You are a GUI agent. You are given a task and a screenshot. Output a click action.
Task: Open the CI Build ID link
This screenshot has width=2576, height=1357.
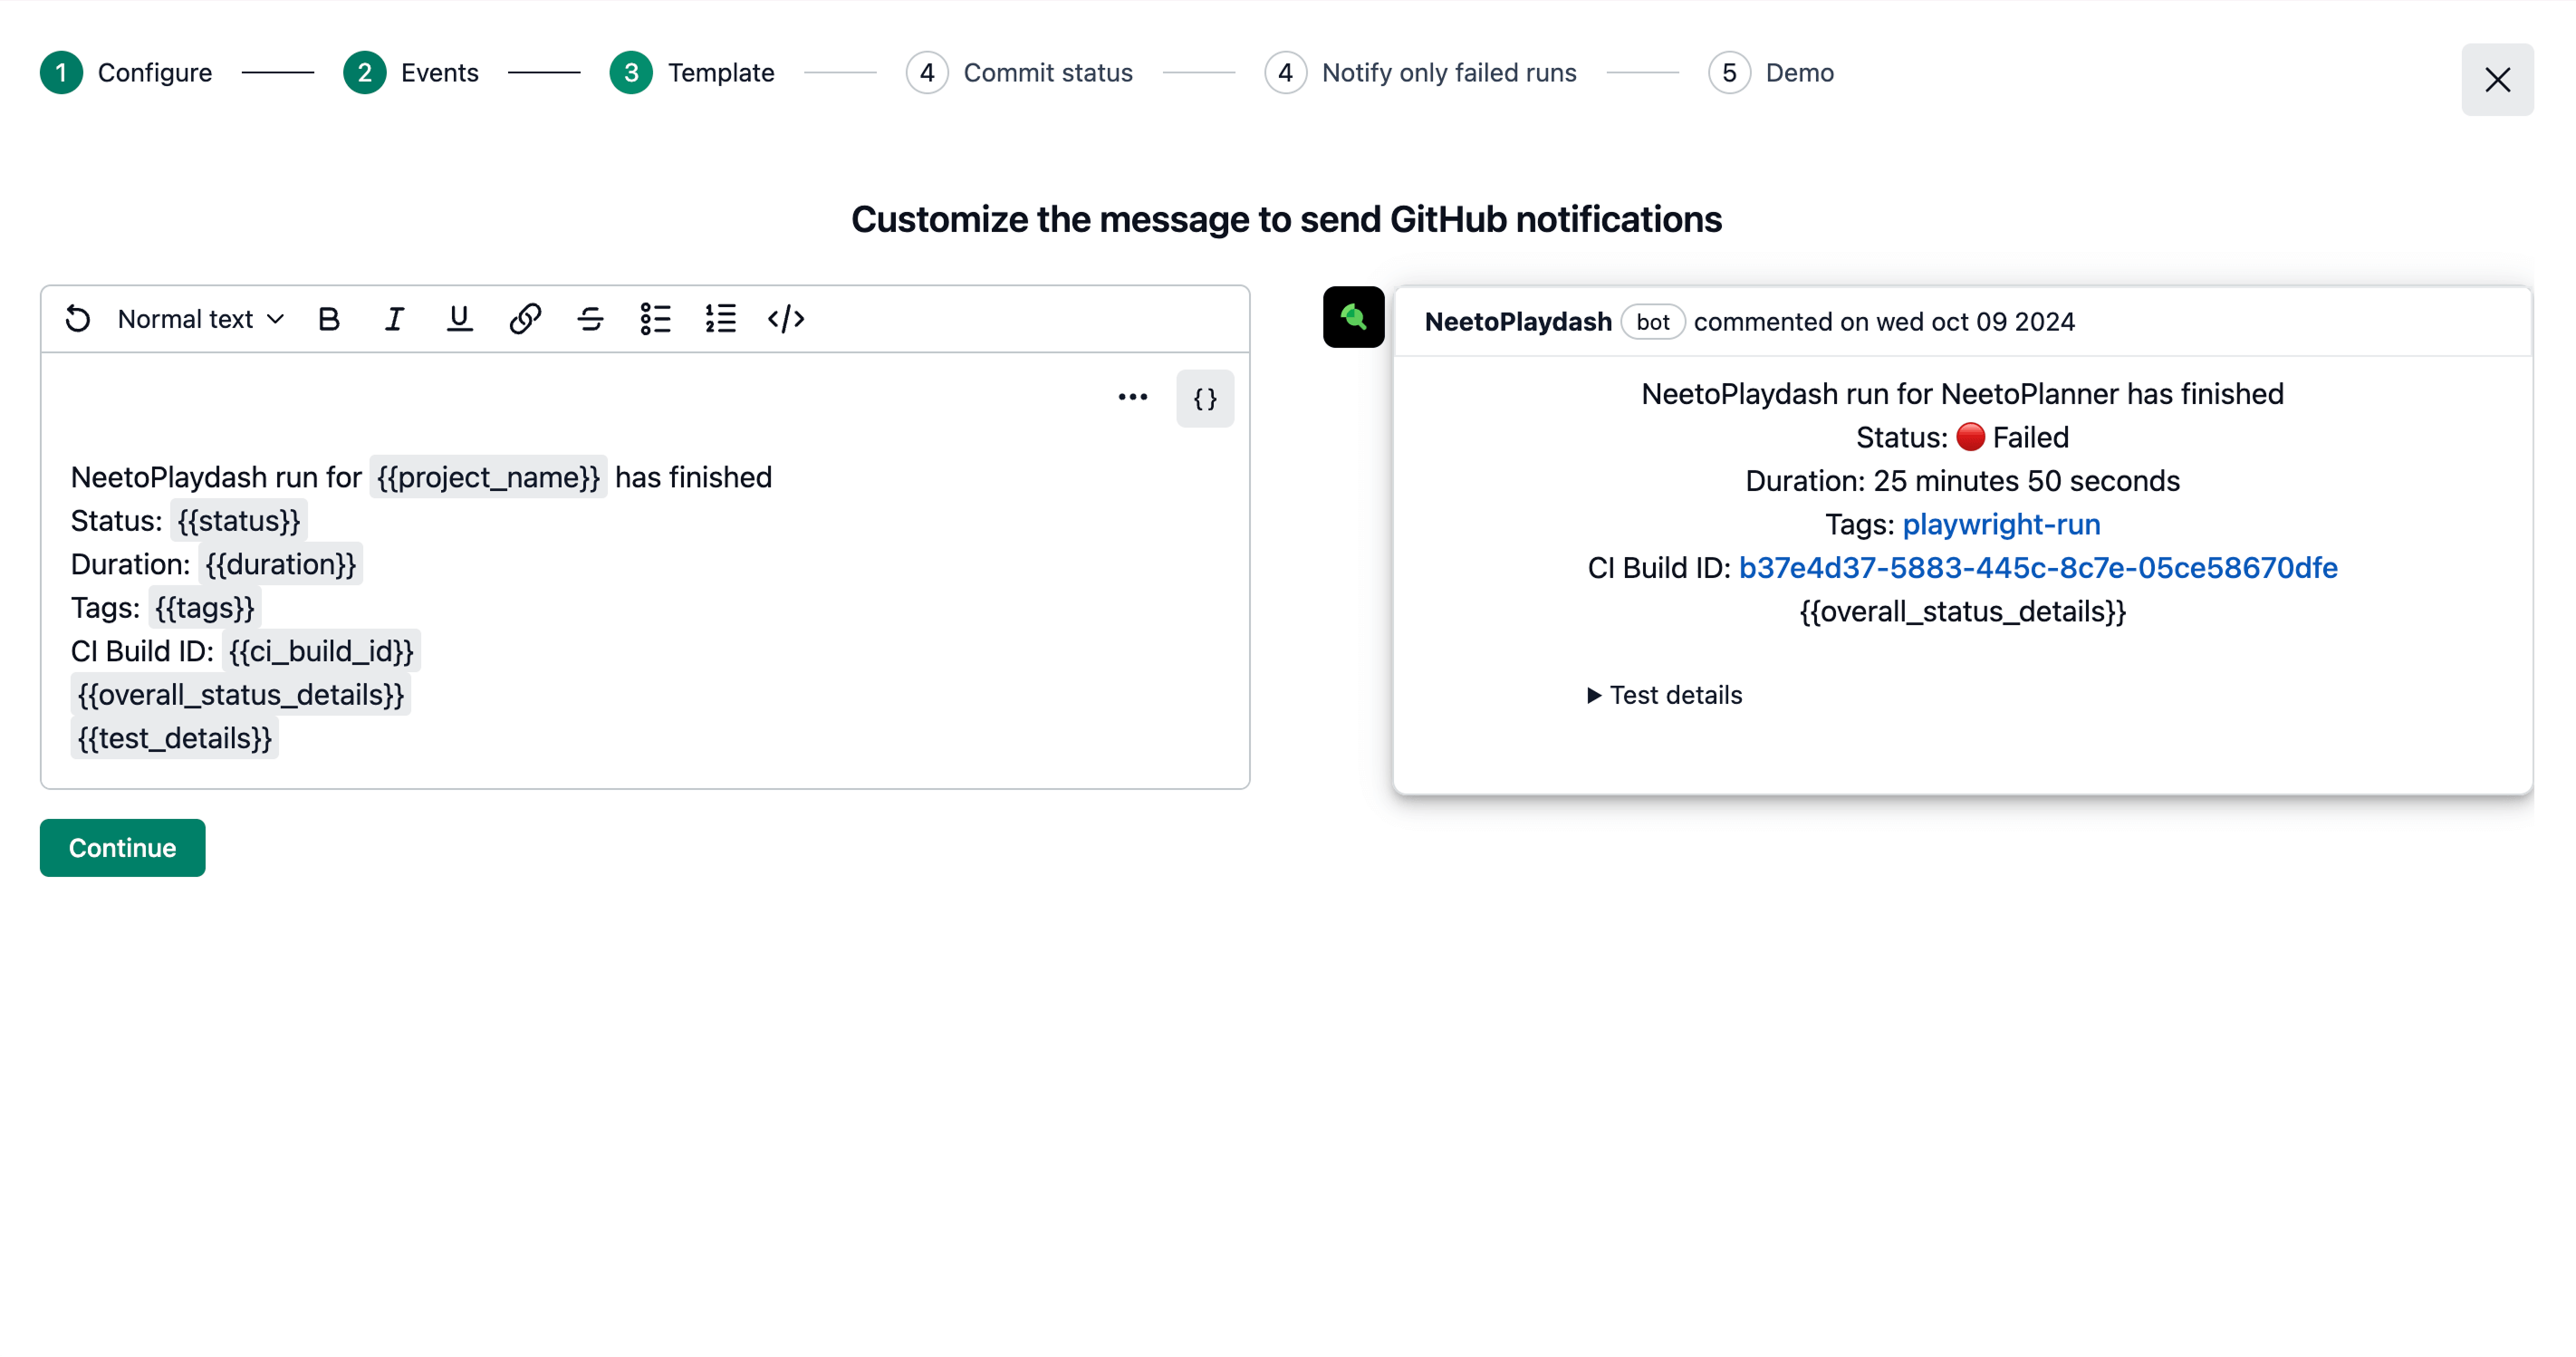coord(2037,568)
